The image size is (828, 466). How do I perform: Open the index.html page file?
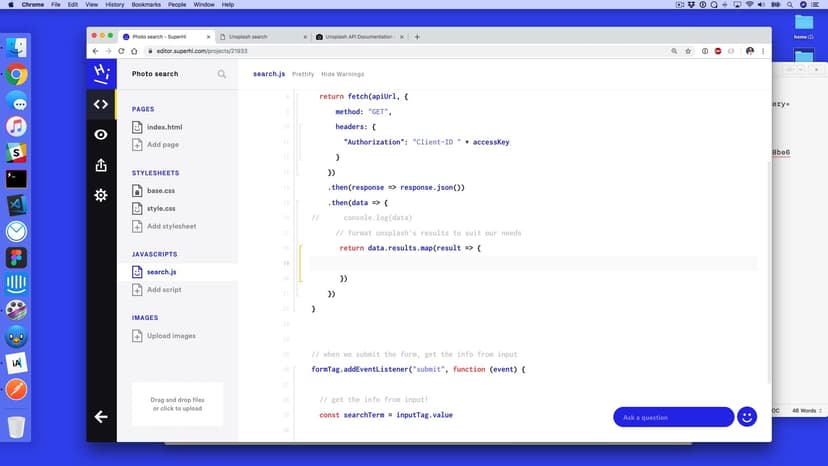pyautogui.click(x=164, y=128)
